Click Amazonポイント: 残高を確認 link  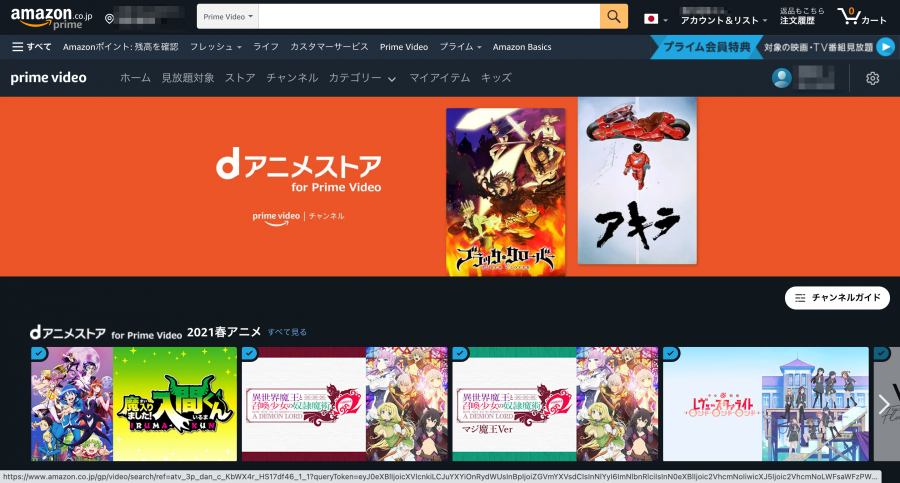121,47
